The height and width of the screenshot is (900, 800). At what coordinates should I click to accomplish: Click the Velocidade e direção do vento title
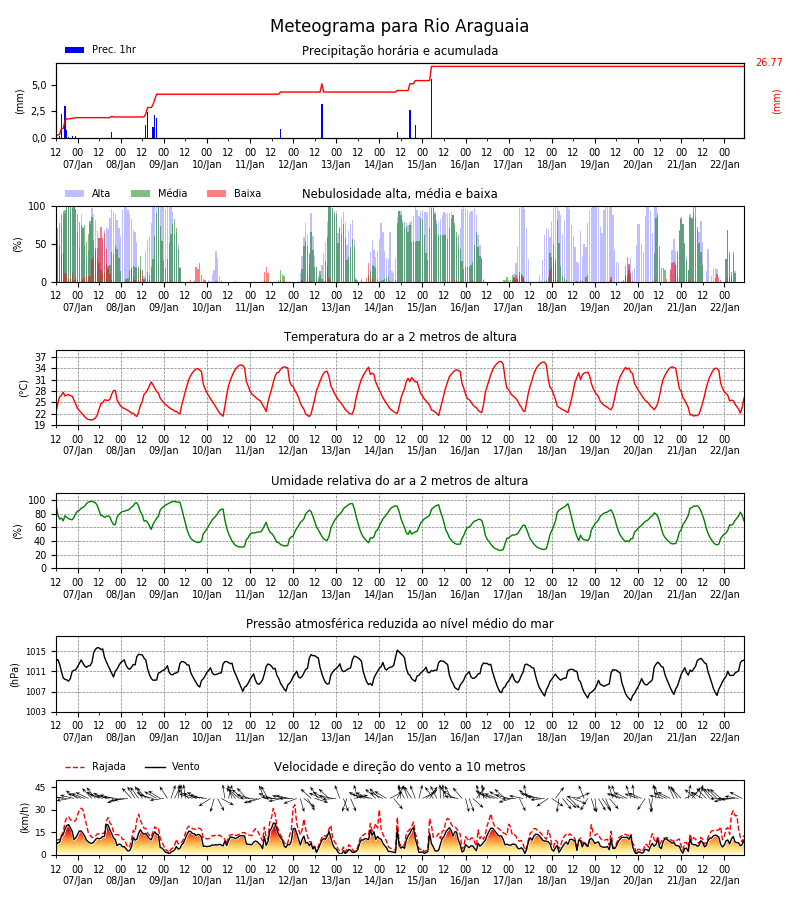tap(399, 767)
